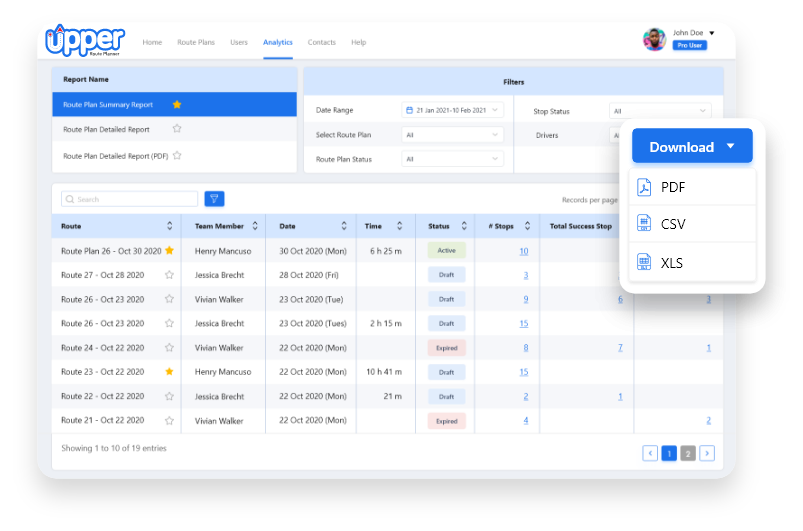
Task: Click the filter funnel icon button
Action: tap(214, 199)
